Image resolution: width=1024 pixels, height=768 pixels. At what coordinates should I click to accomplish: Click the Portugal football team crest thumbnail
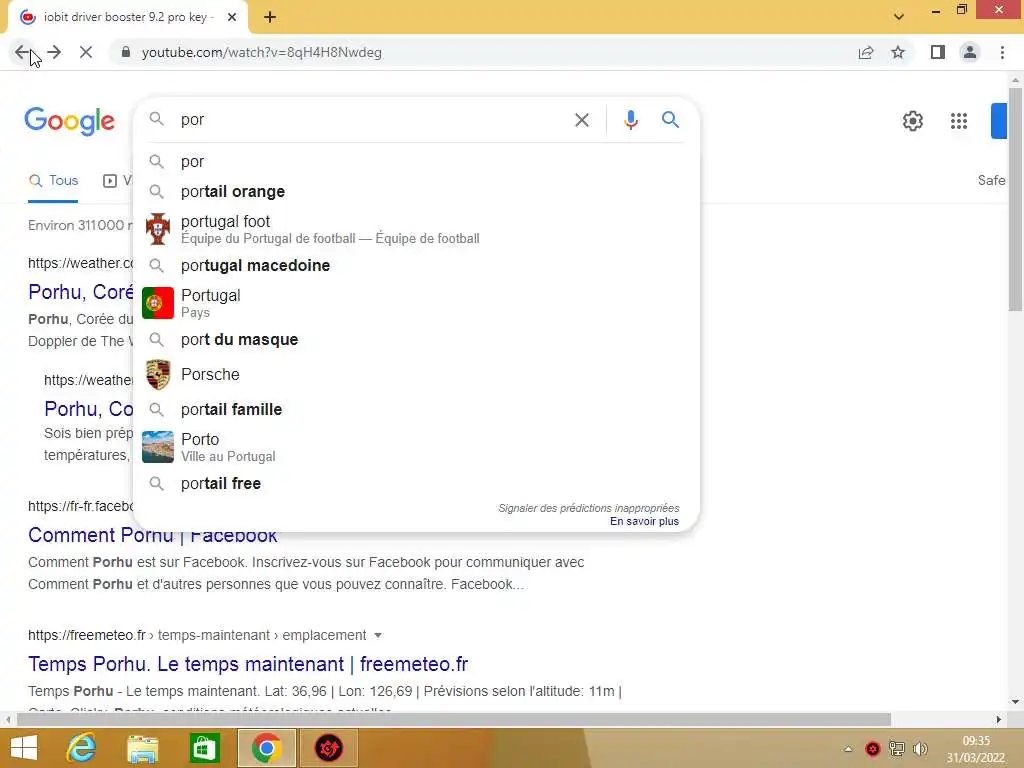coord(157,229)
